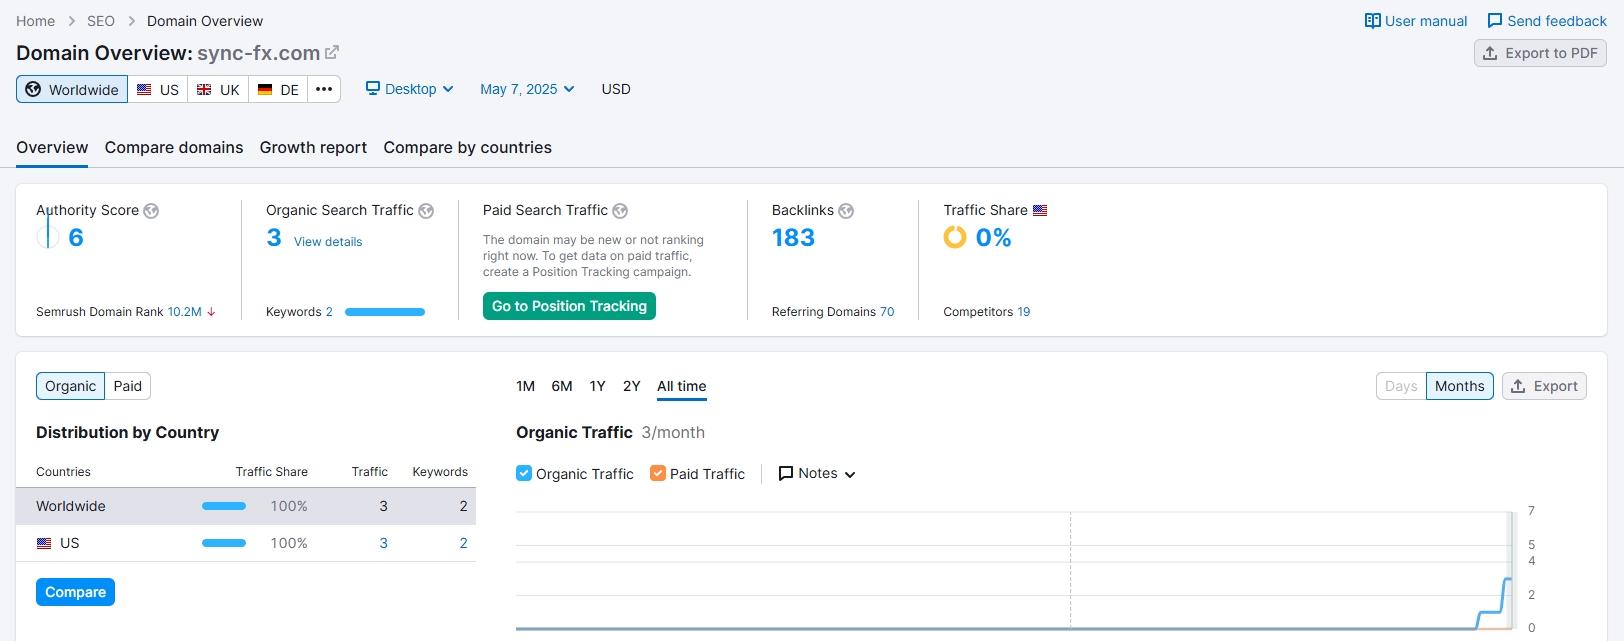Go to SEO in the breadcrumb
The height and width of the screenshot is (641, 1624).
(x=101, y=21)
